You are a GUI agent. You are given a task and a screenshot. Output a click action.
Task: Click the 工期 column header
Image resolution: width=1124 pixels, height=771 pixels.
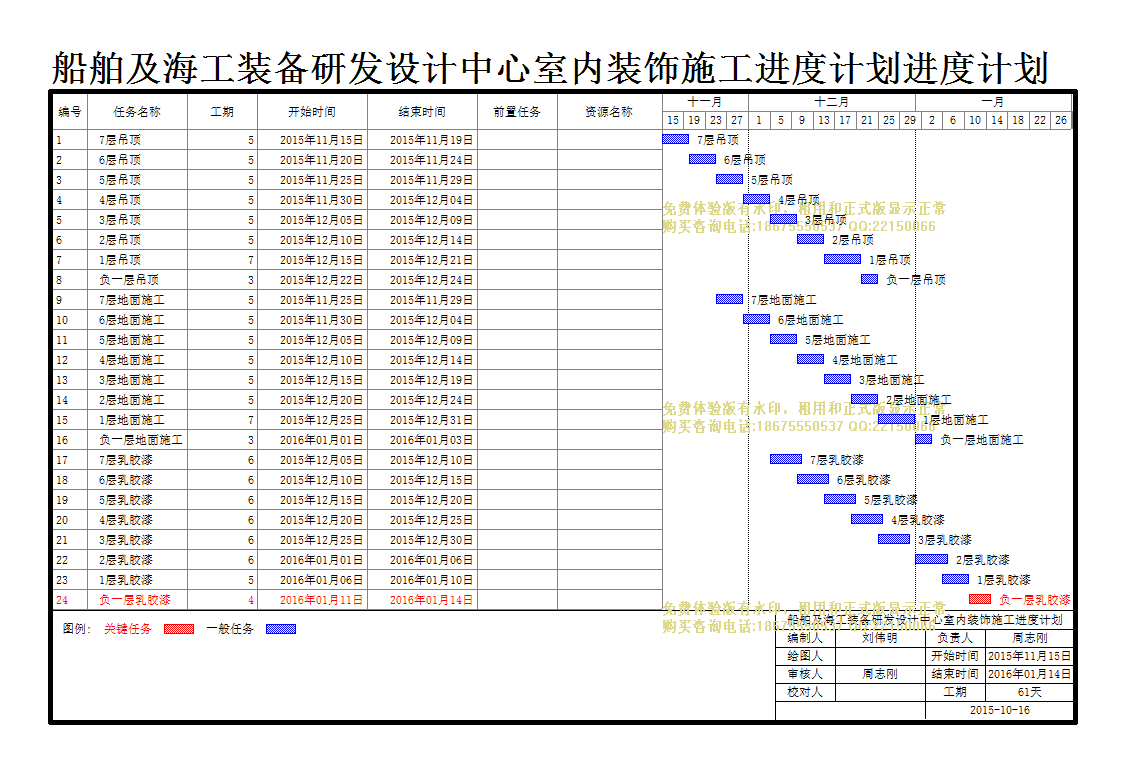click(222, 112)
